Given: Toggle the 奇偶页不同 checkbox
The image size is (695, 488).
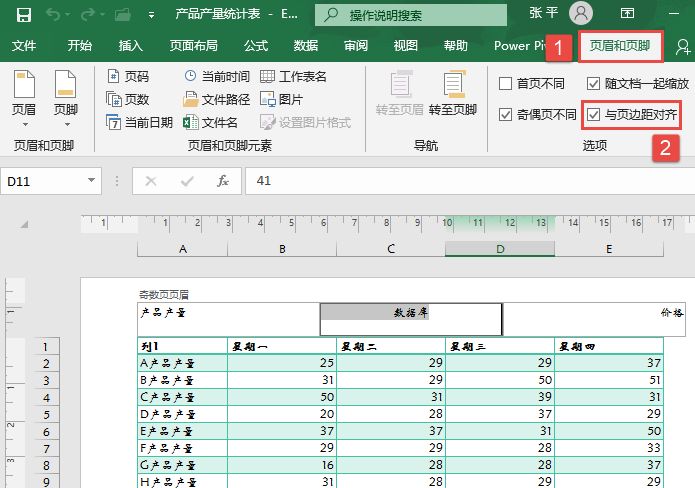Looking at the screenshot, I should (x=505, y=115).
